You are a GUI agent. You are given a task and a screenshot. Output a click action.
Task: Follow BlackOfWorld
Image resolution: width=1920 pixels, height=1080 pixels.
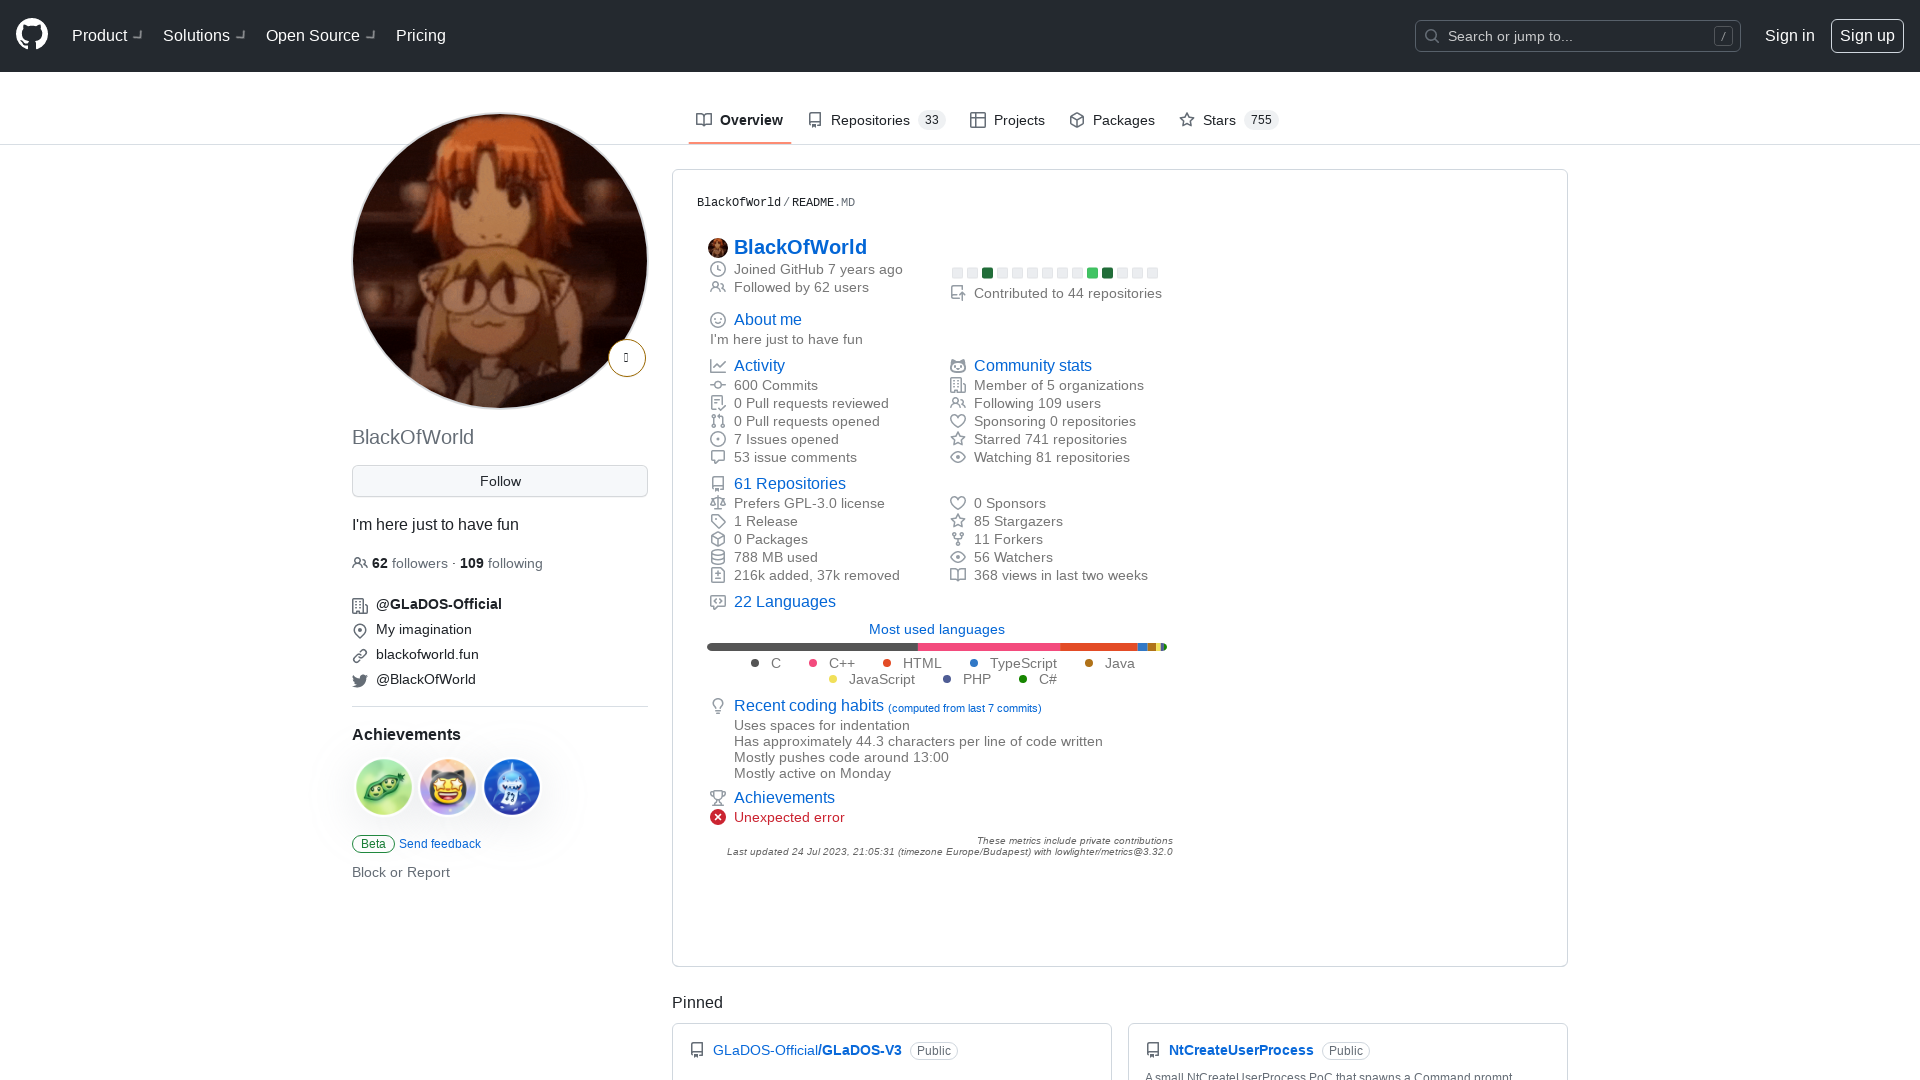(x=500, y=481)
